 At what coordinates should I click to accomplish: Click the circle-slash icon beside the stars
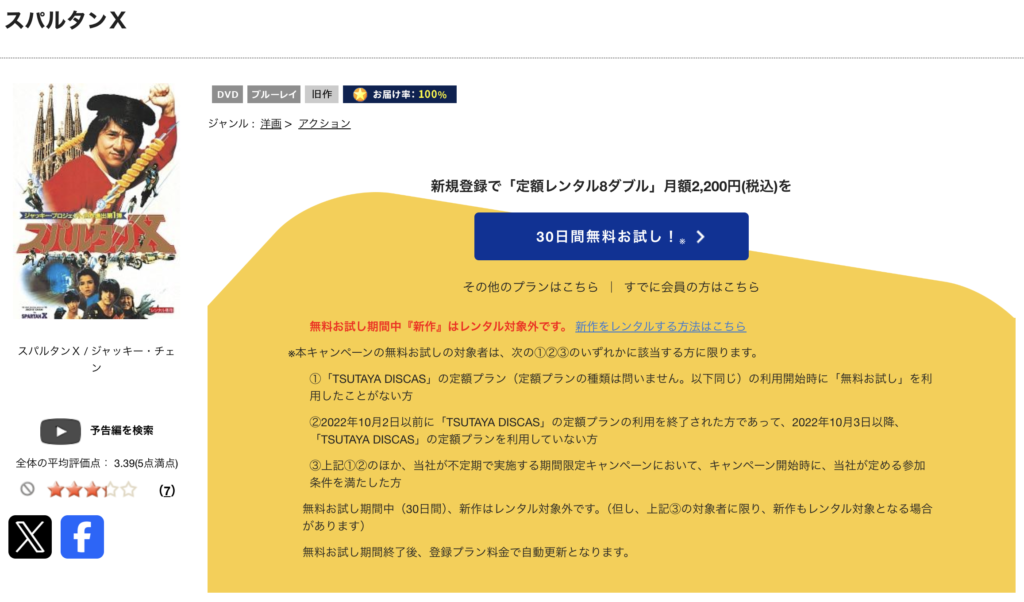(x=28, y=489)
